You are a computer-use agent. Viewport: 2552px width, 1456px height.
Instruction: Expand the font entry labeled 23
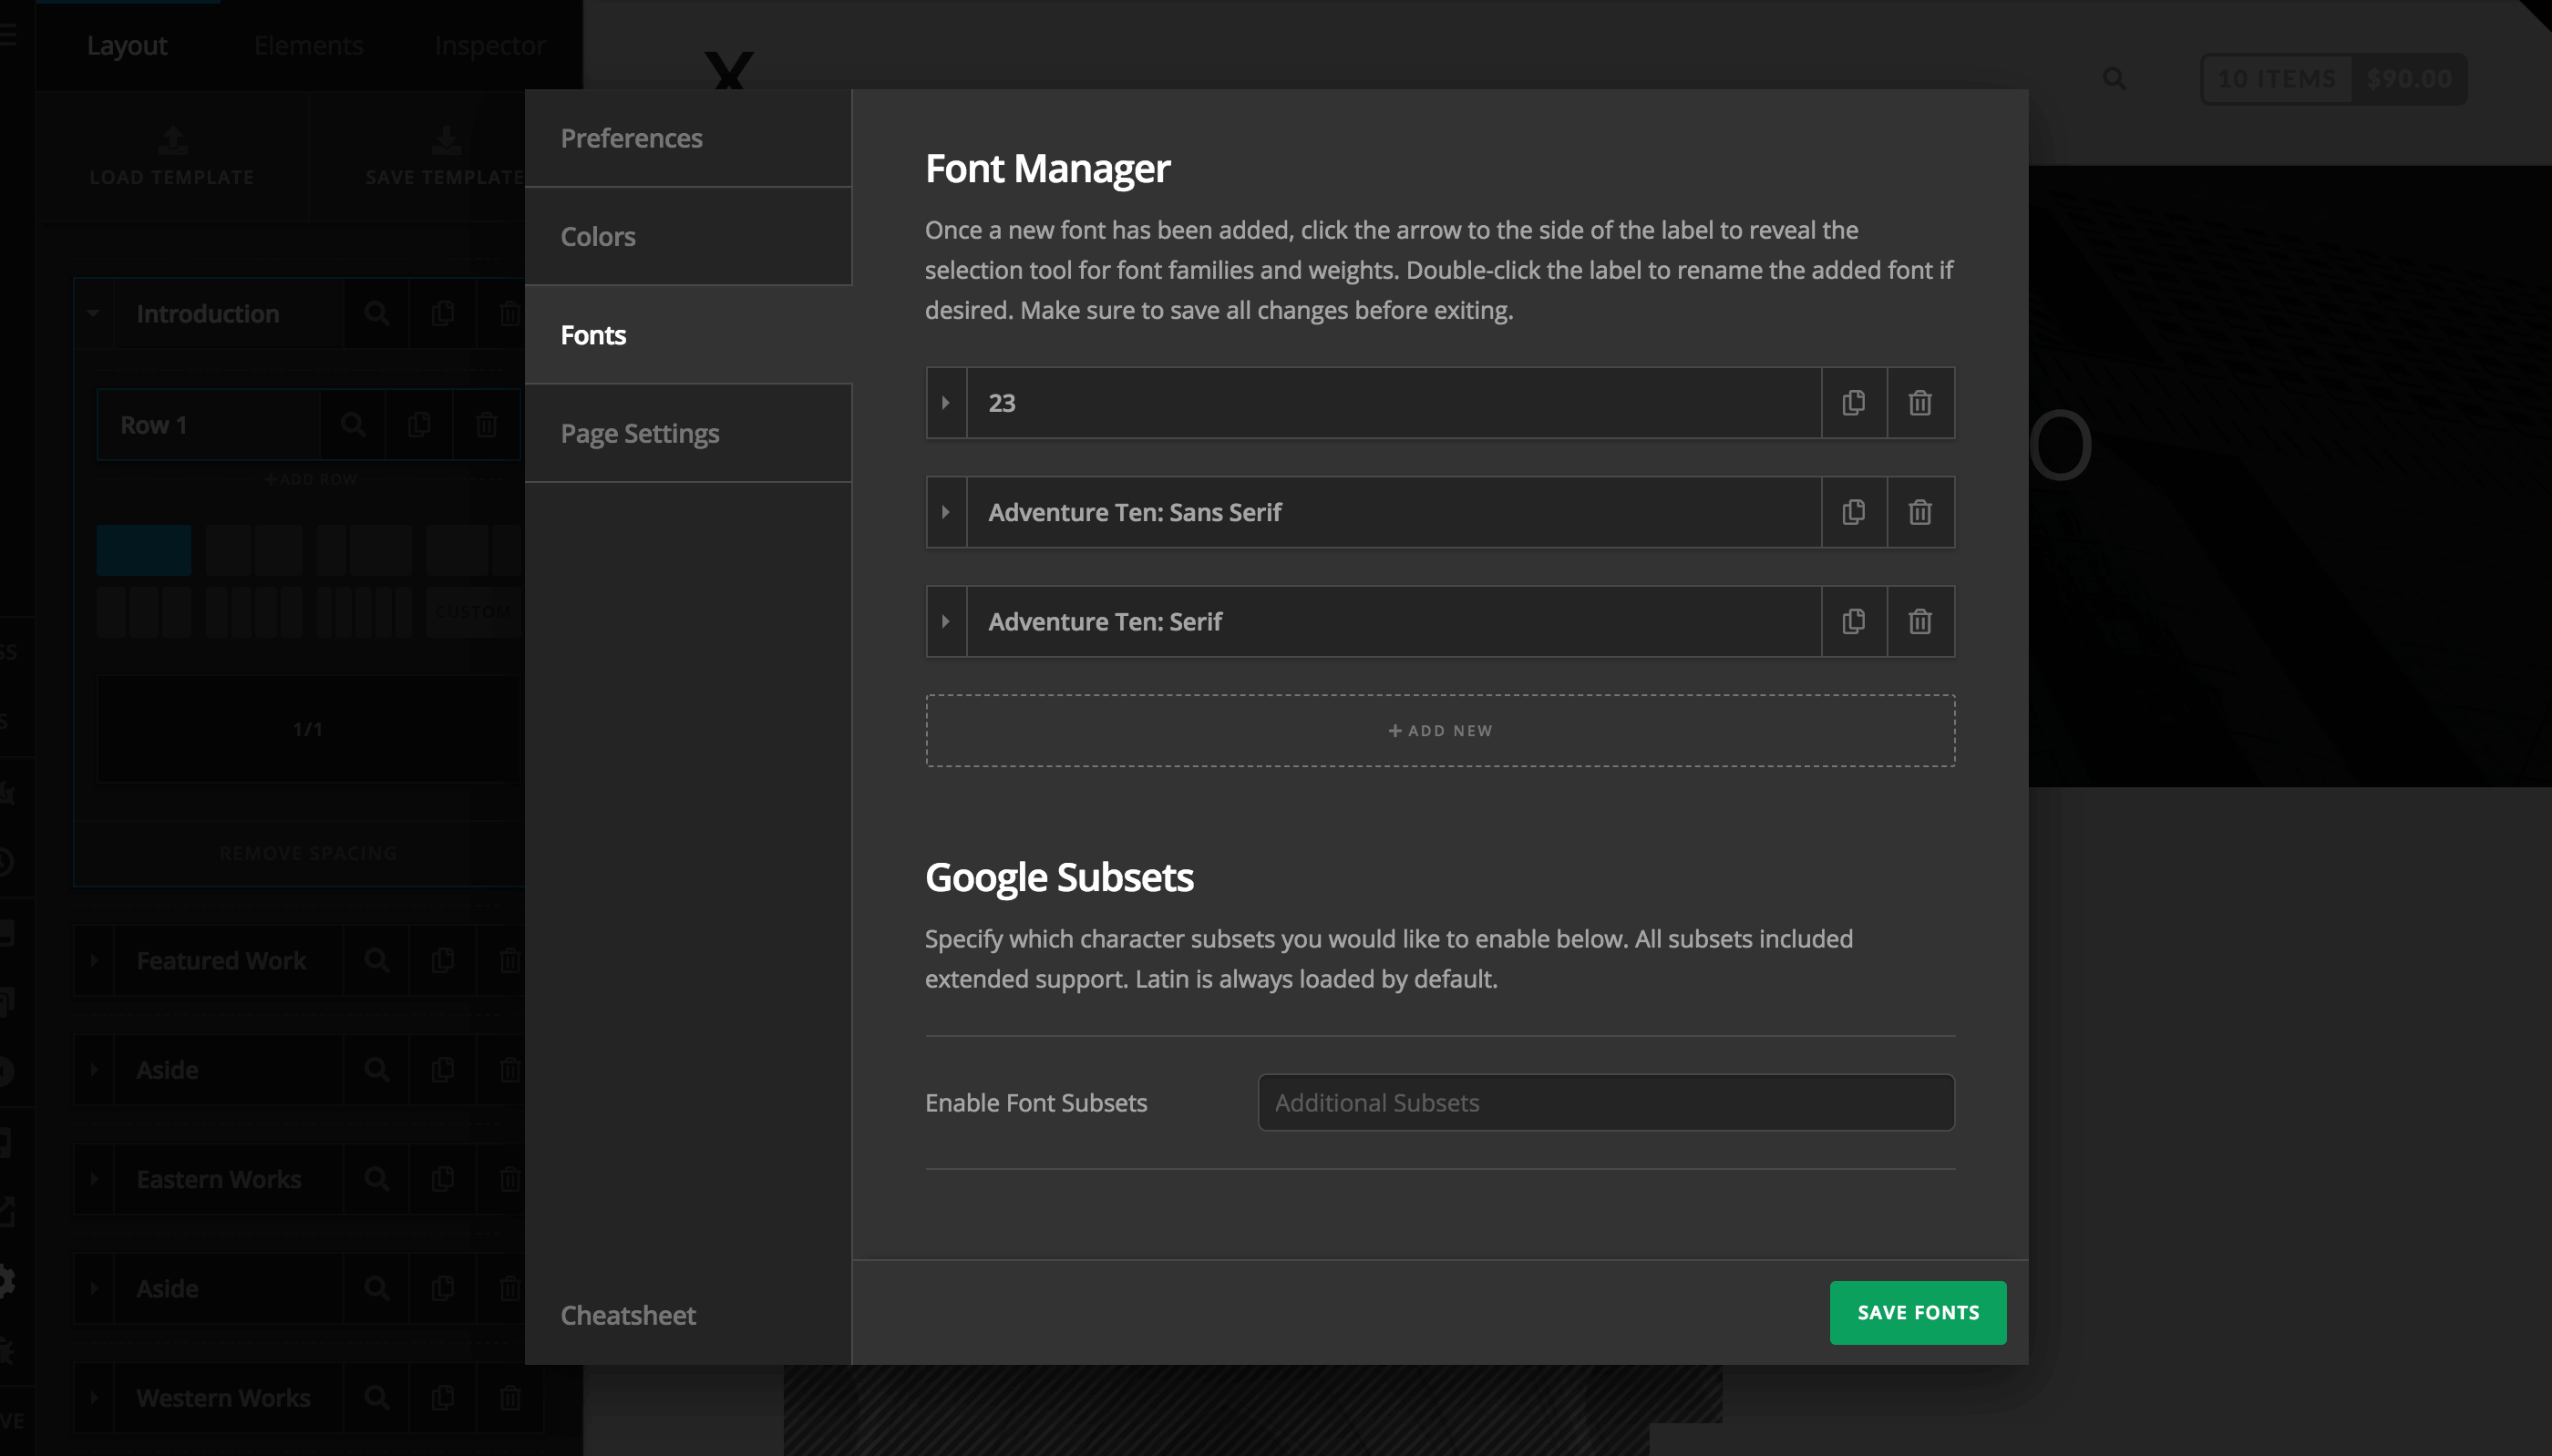[945, 403]
